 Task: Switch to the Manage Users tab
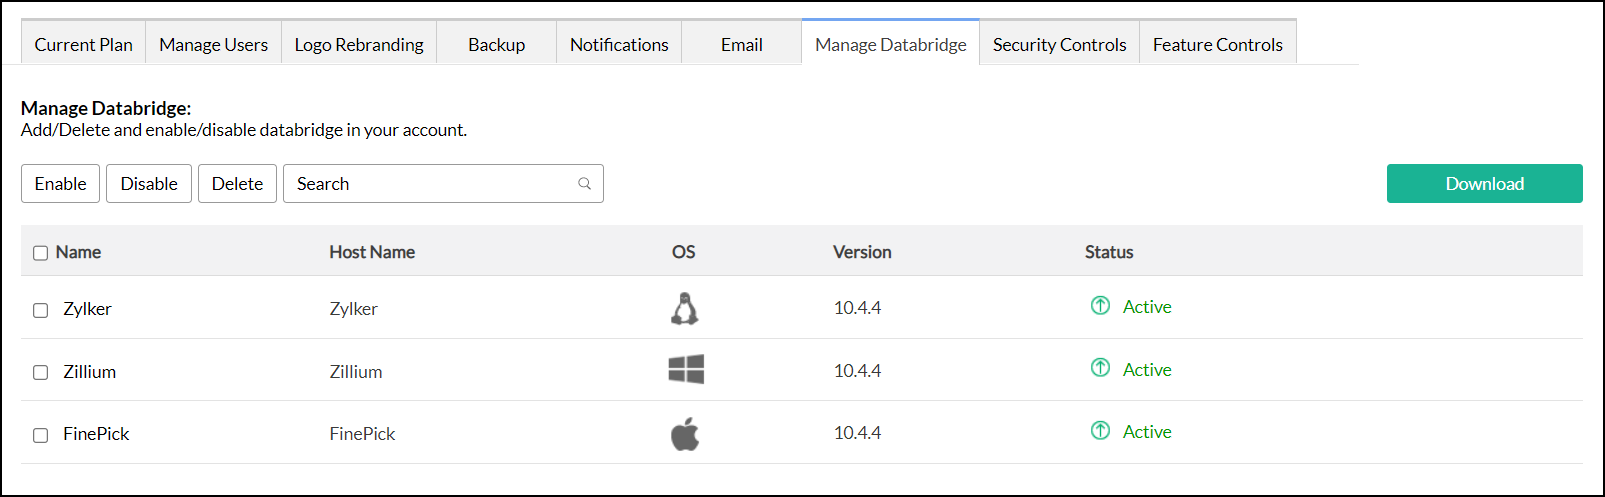tap(213, 45)
